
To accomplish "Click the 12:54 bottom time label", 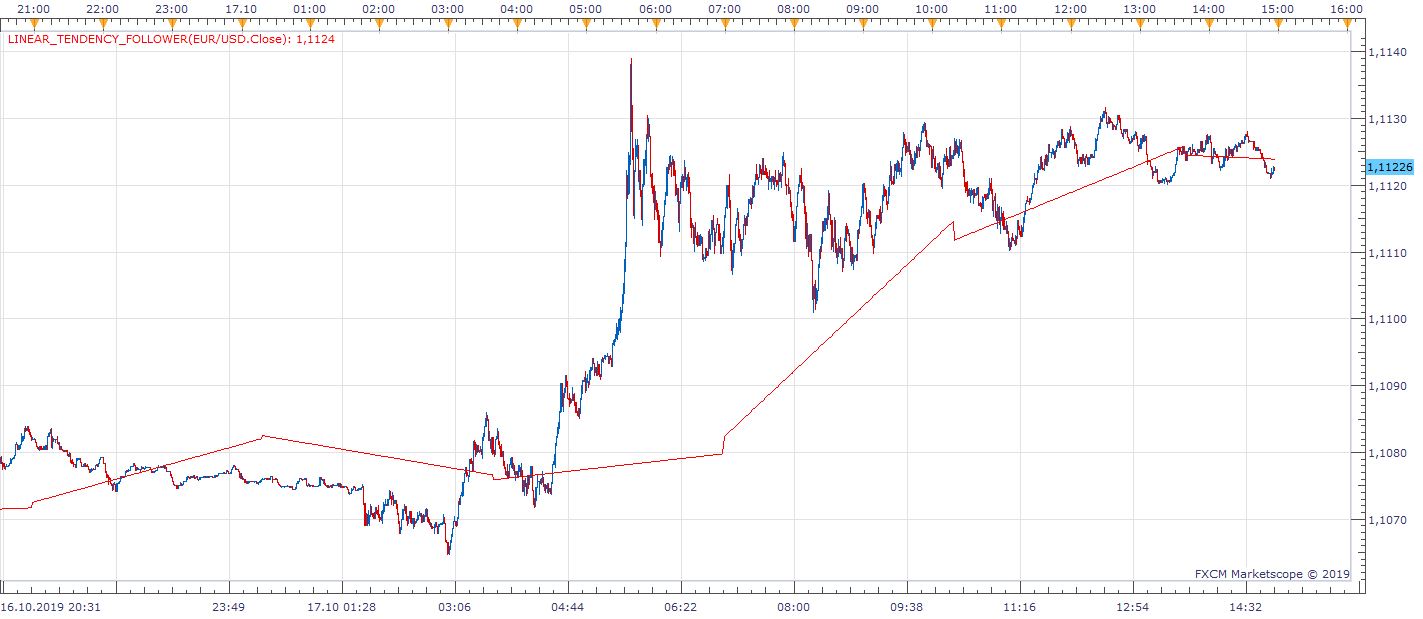I will coord(1132,606).
